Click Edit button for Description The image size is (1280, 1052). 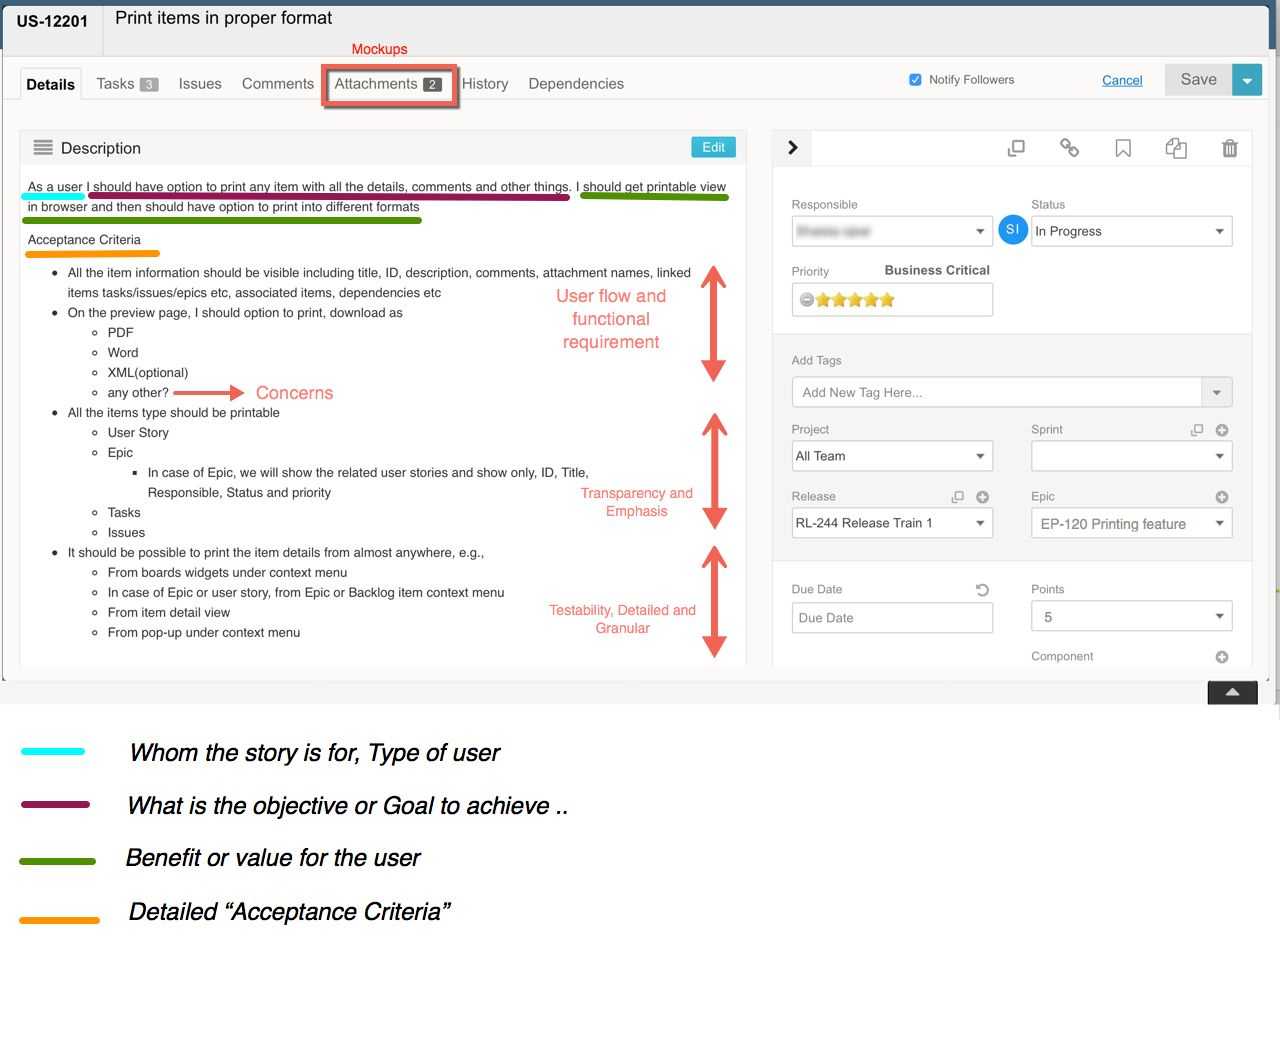click(x=713, y=147)
